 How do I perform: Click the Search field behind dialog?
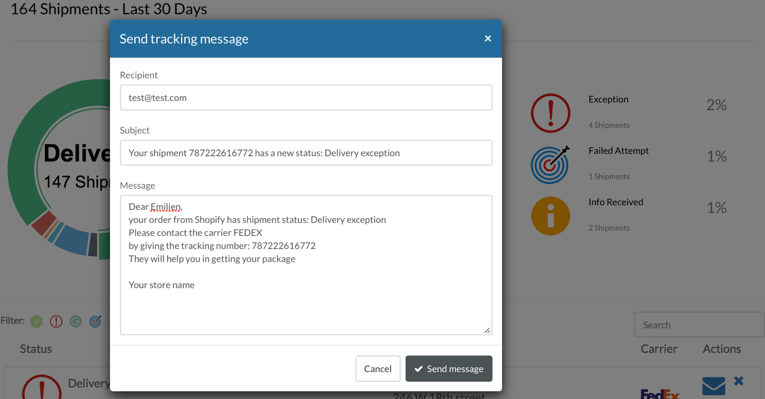(699, 325)
